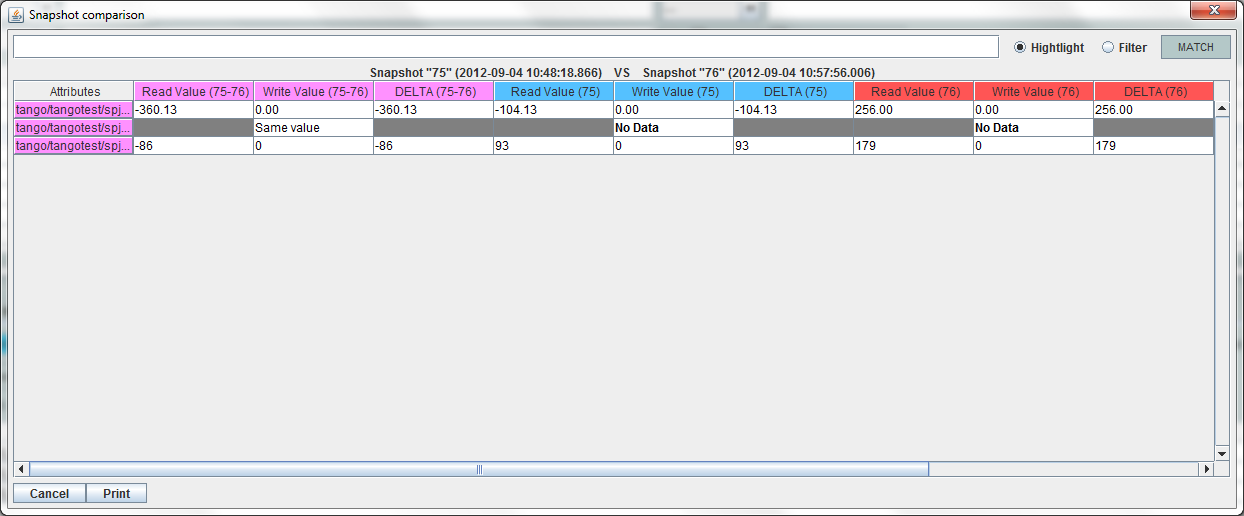This screenshot has width=1244, height=516.
Task: Click the Java icon in title bar
Action: [x=16, y=15]
